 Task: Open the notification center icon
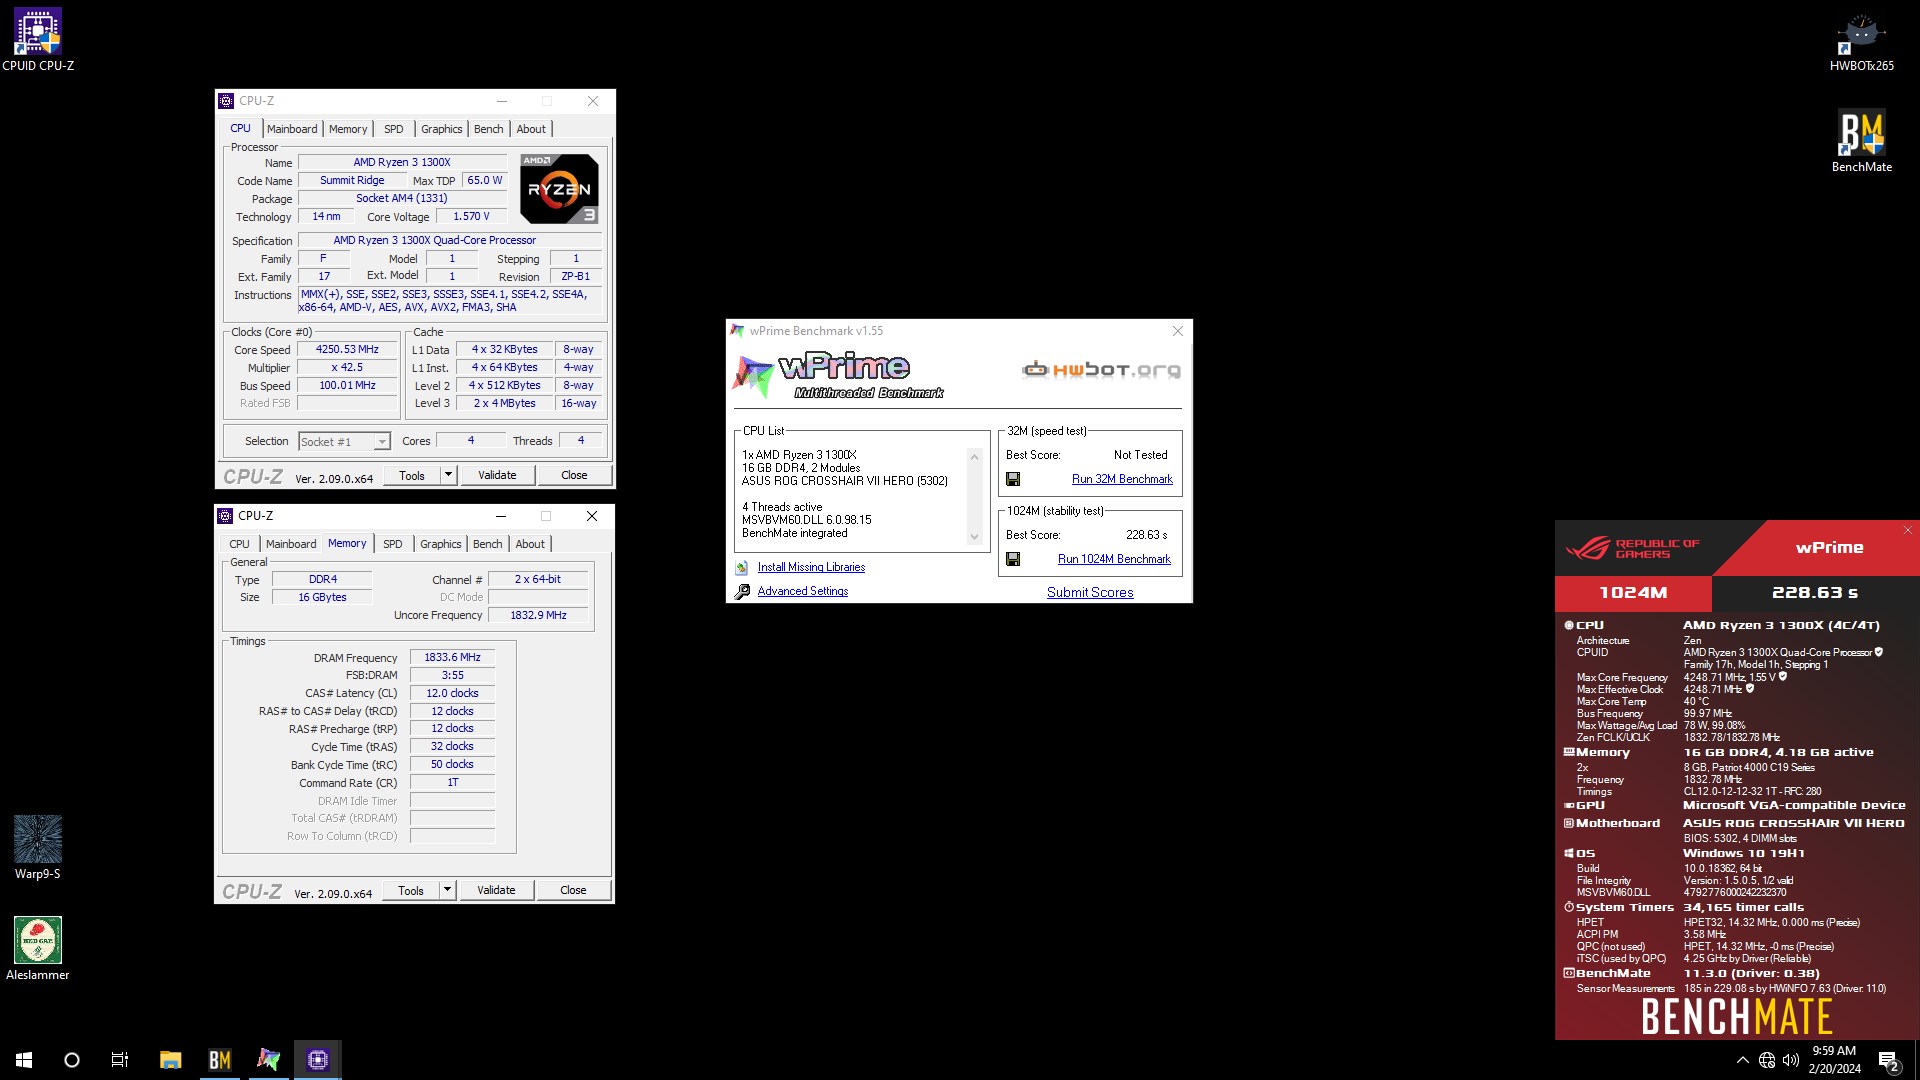[1889, 1060]
